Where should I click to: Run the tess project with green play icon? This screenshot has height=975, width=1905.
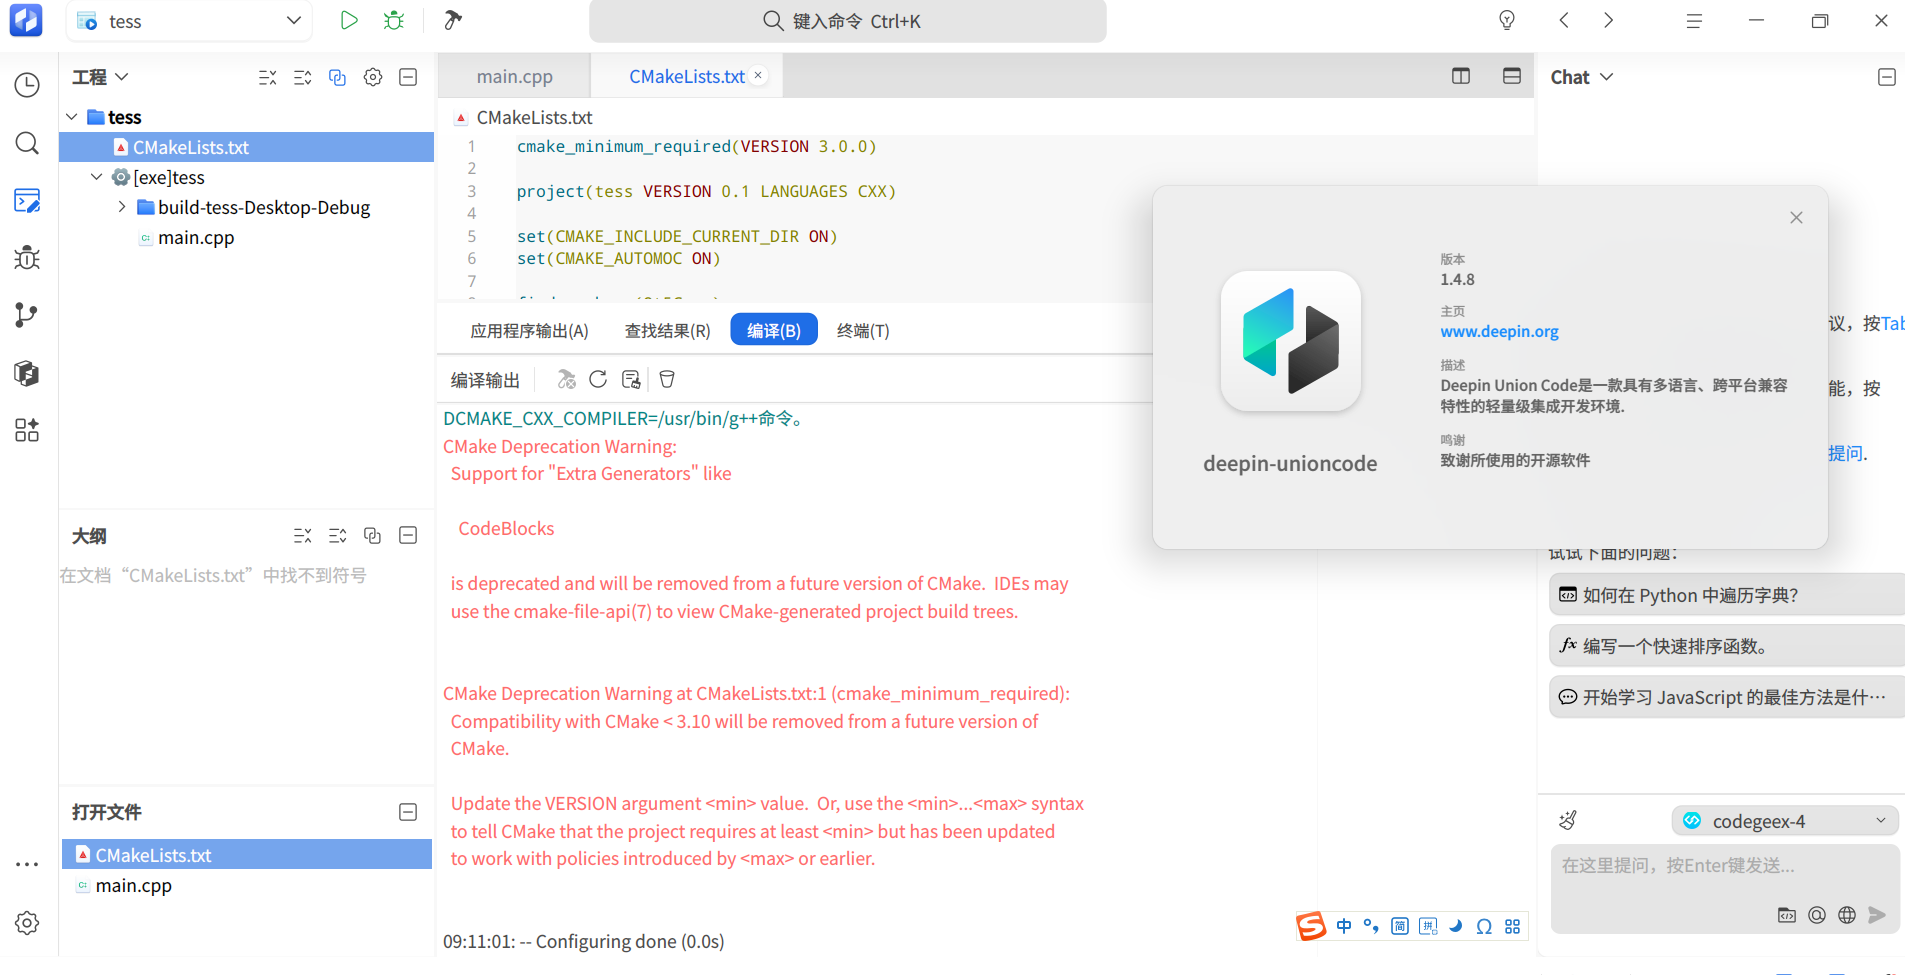[348, 21]
